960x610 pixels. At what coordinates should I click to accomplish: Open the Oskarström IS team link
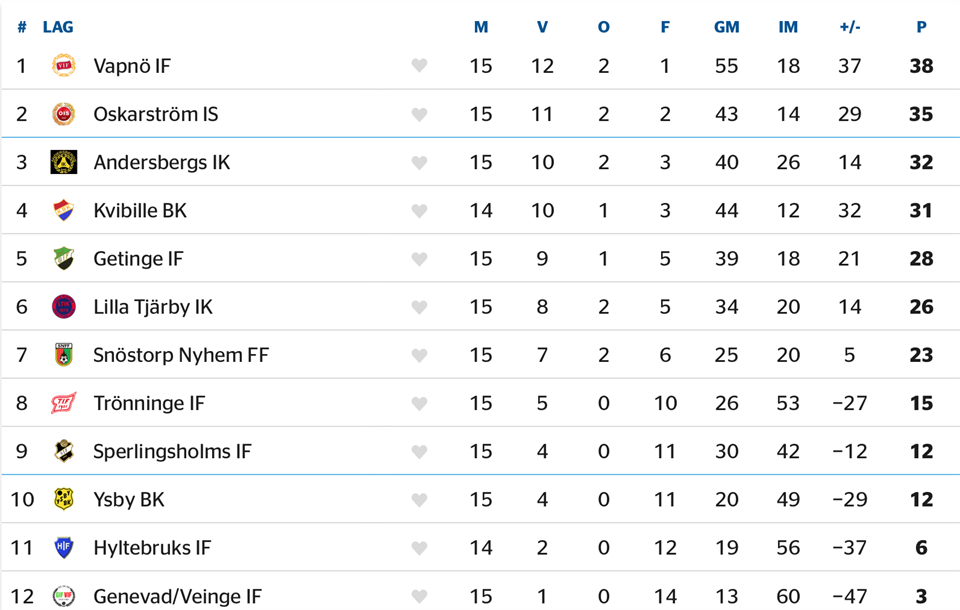[155, 114]
